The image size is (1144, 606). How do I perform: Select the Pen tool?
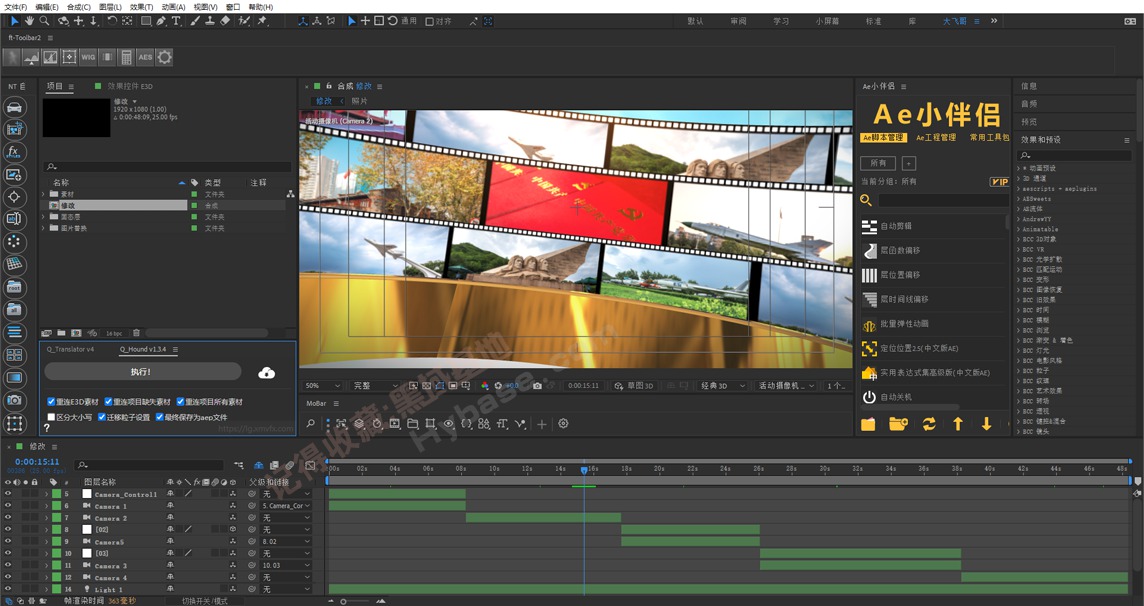(x=161, y=21)
